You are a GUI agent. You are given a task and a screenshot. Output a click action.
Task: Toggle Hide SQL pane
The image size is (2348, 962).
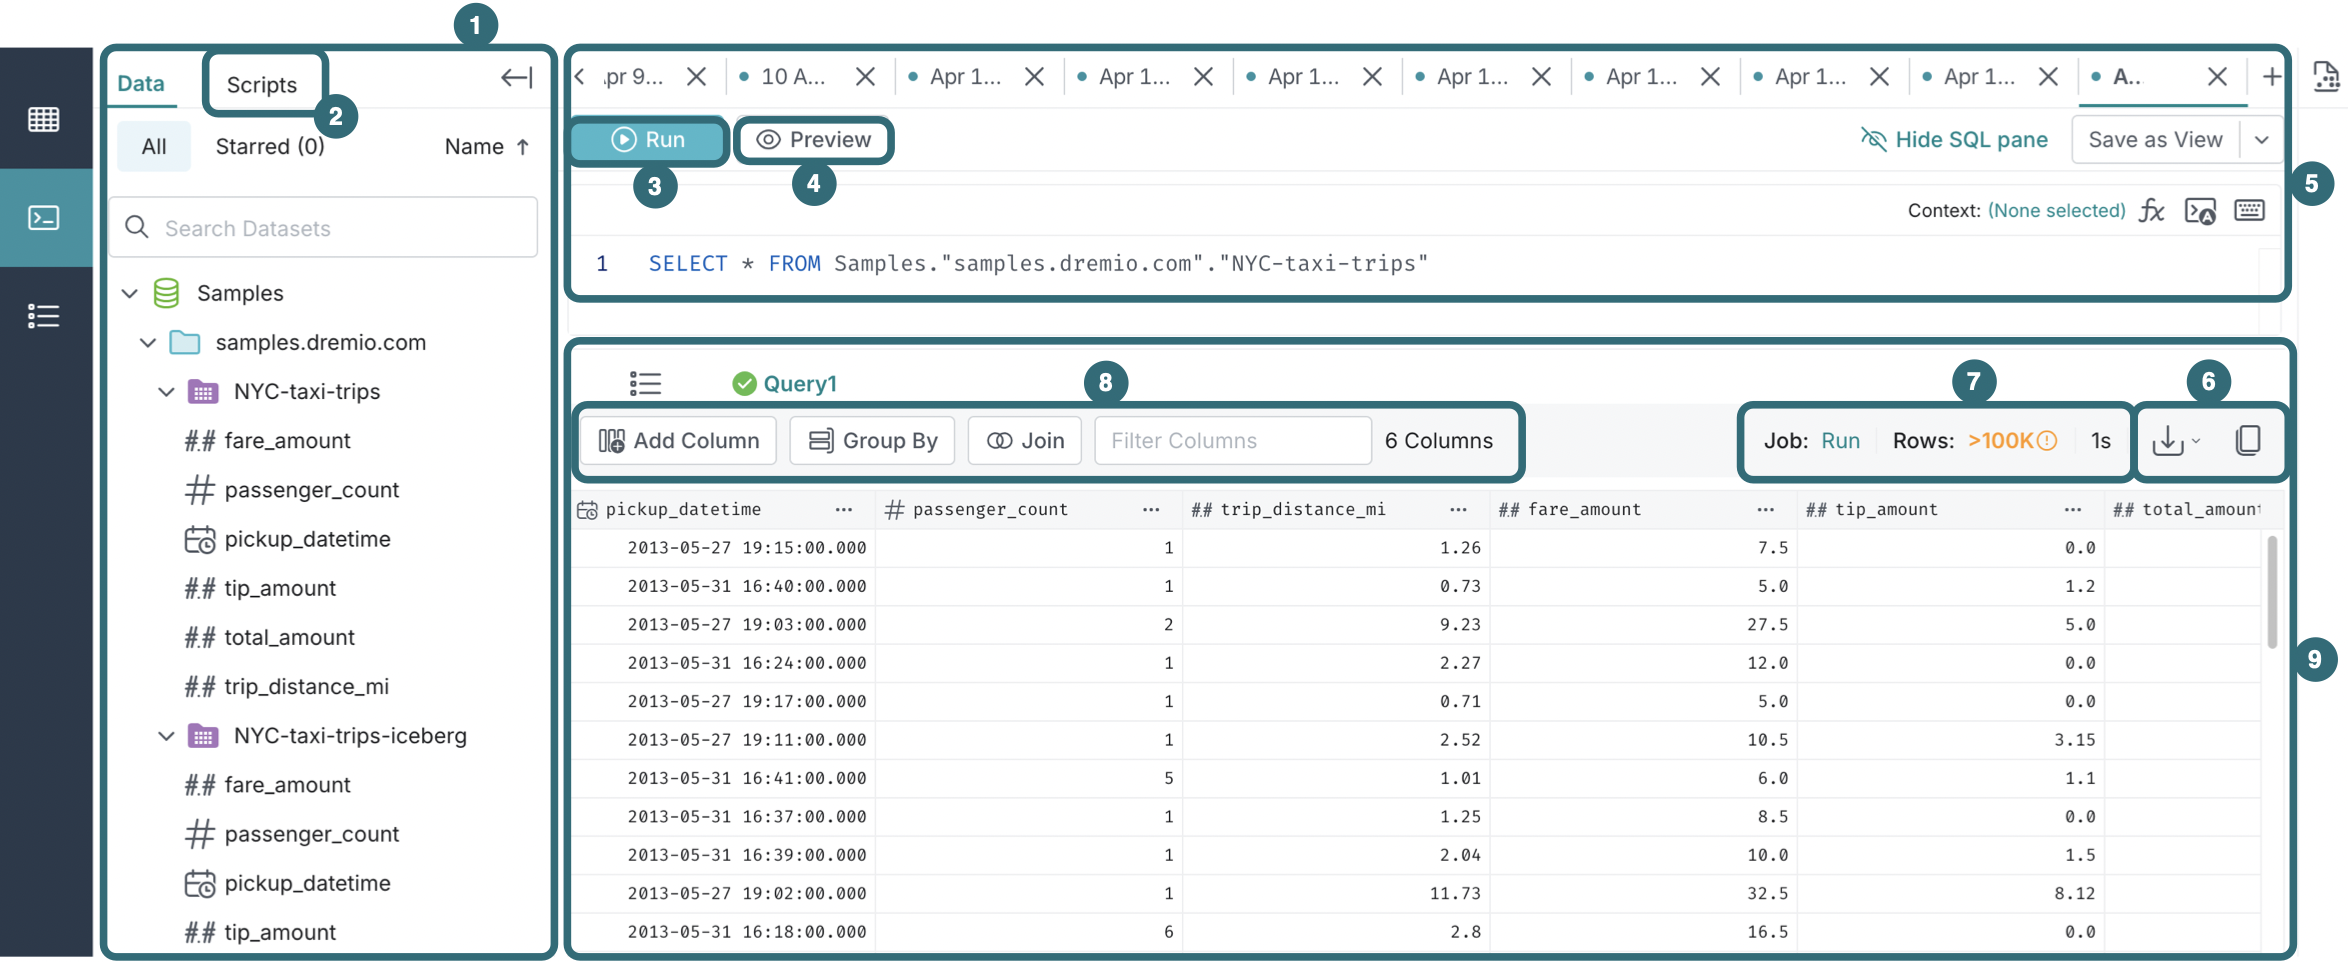[1953, 140]
